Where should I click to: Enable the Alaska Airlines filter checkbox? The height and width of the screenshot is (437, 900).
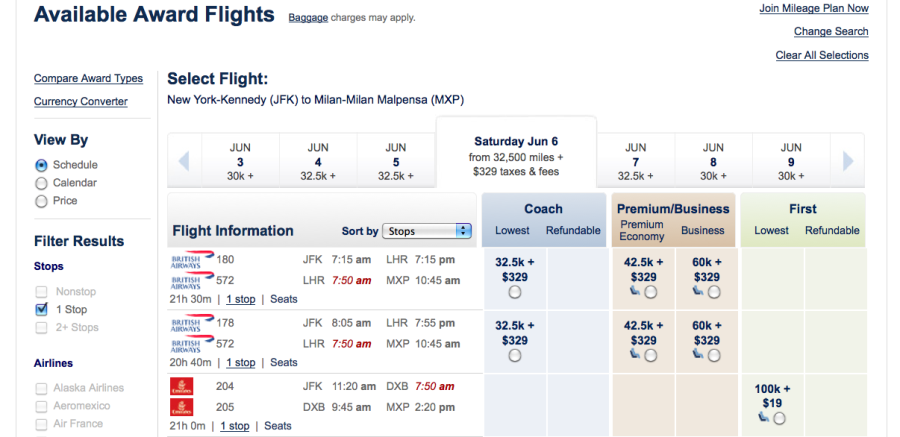[x=41, y=388]
